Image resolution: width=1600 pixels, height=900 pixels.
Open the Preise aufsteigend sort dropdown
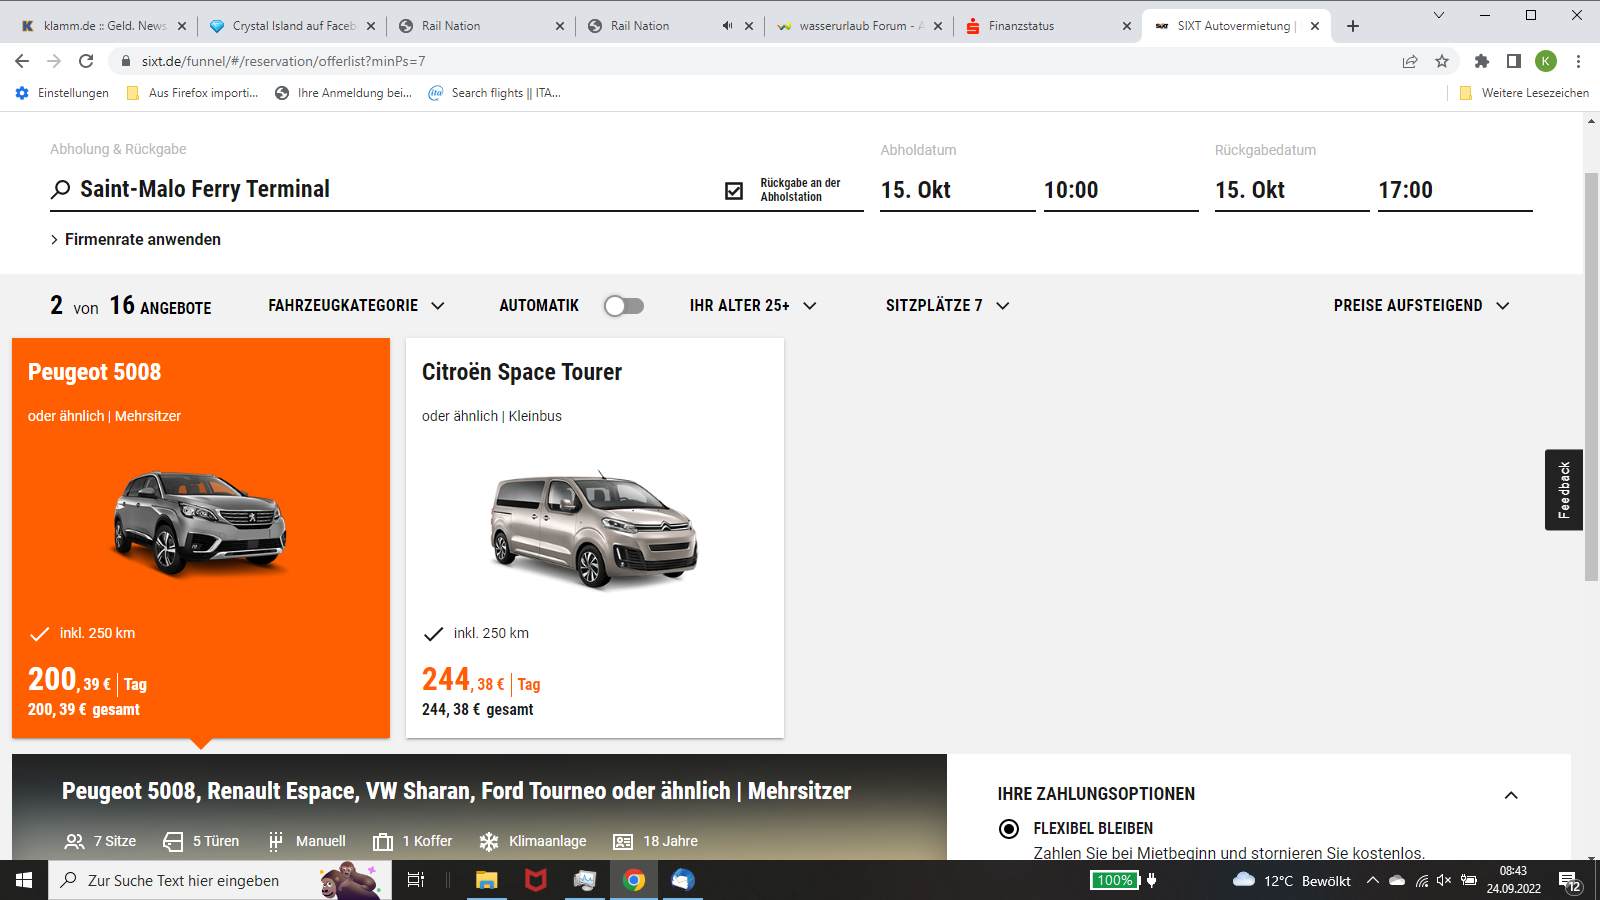click(1421, 306)
